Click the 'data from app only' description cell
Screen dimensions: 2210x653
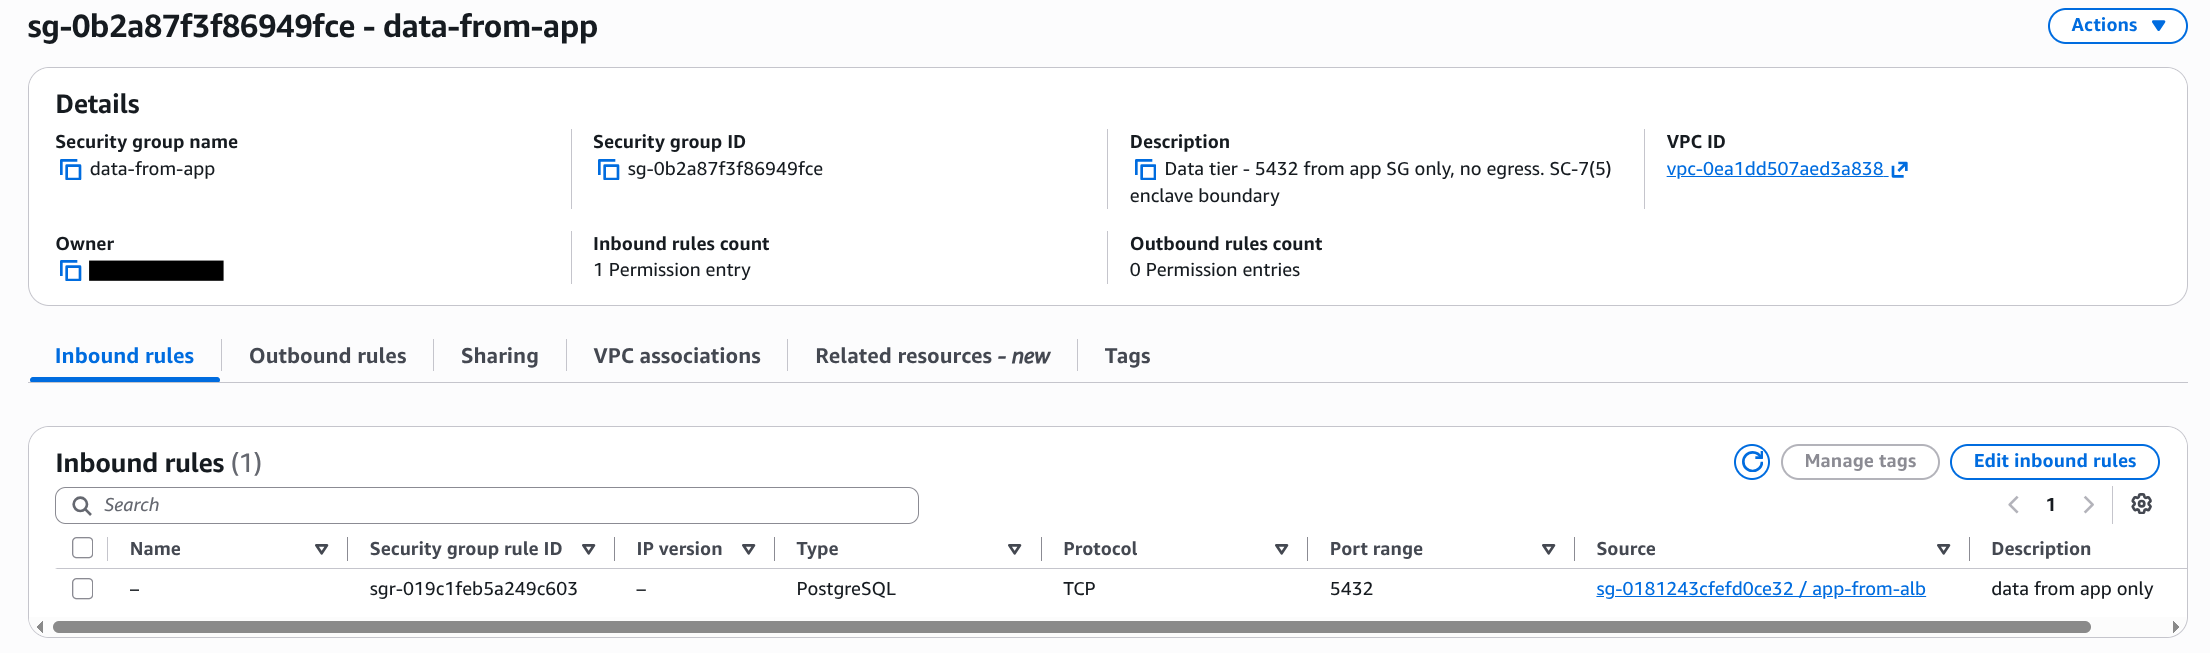[x=2071, y=589]
